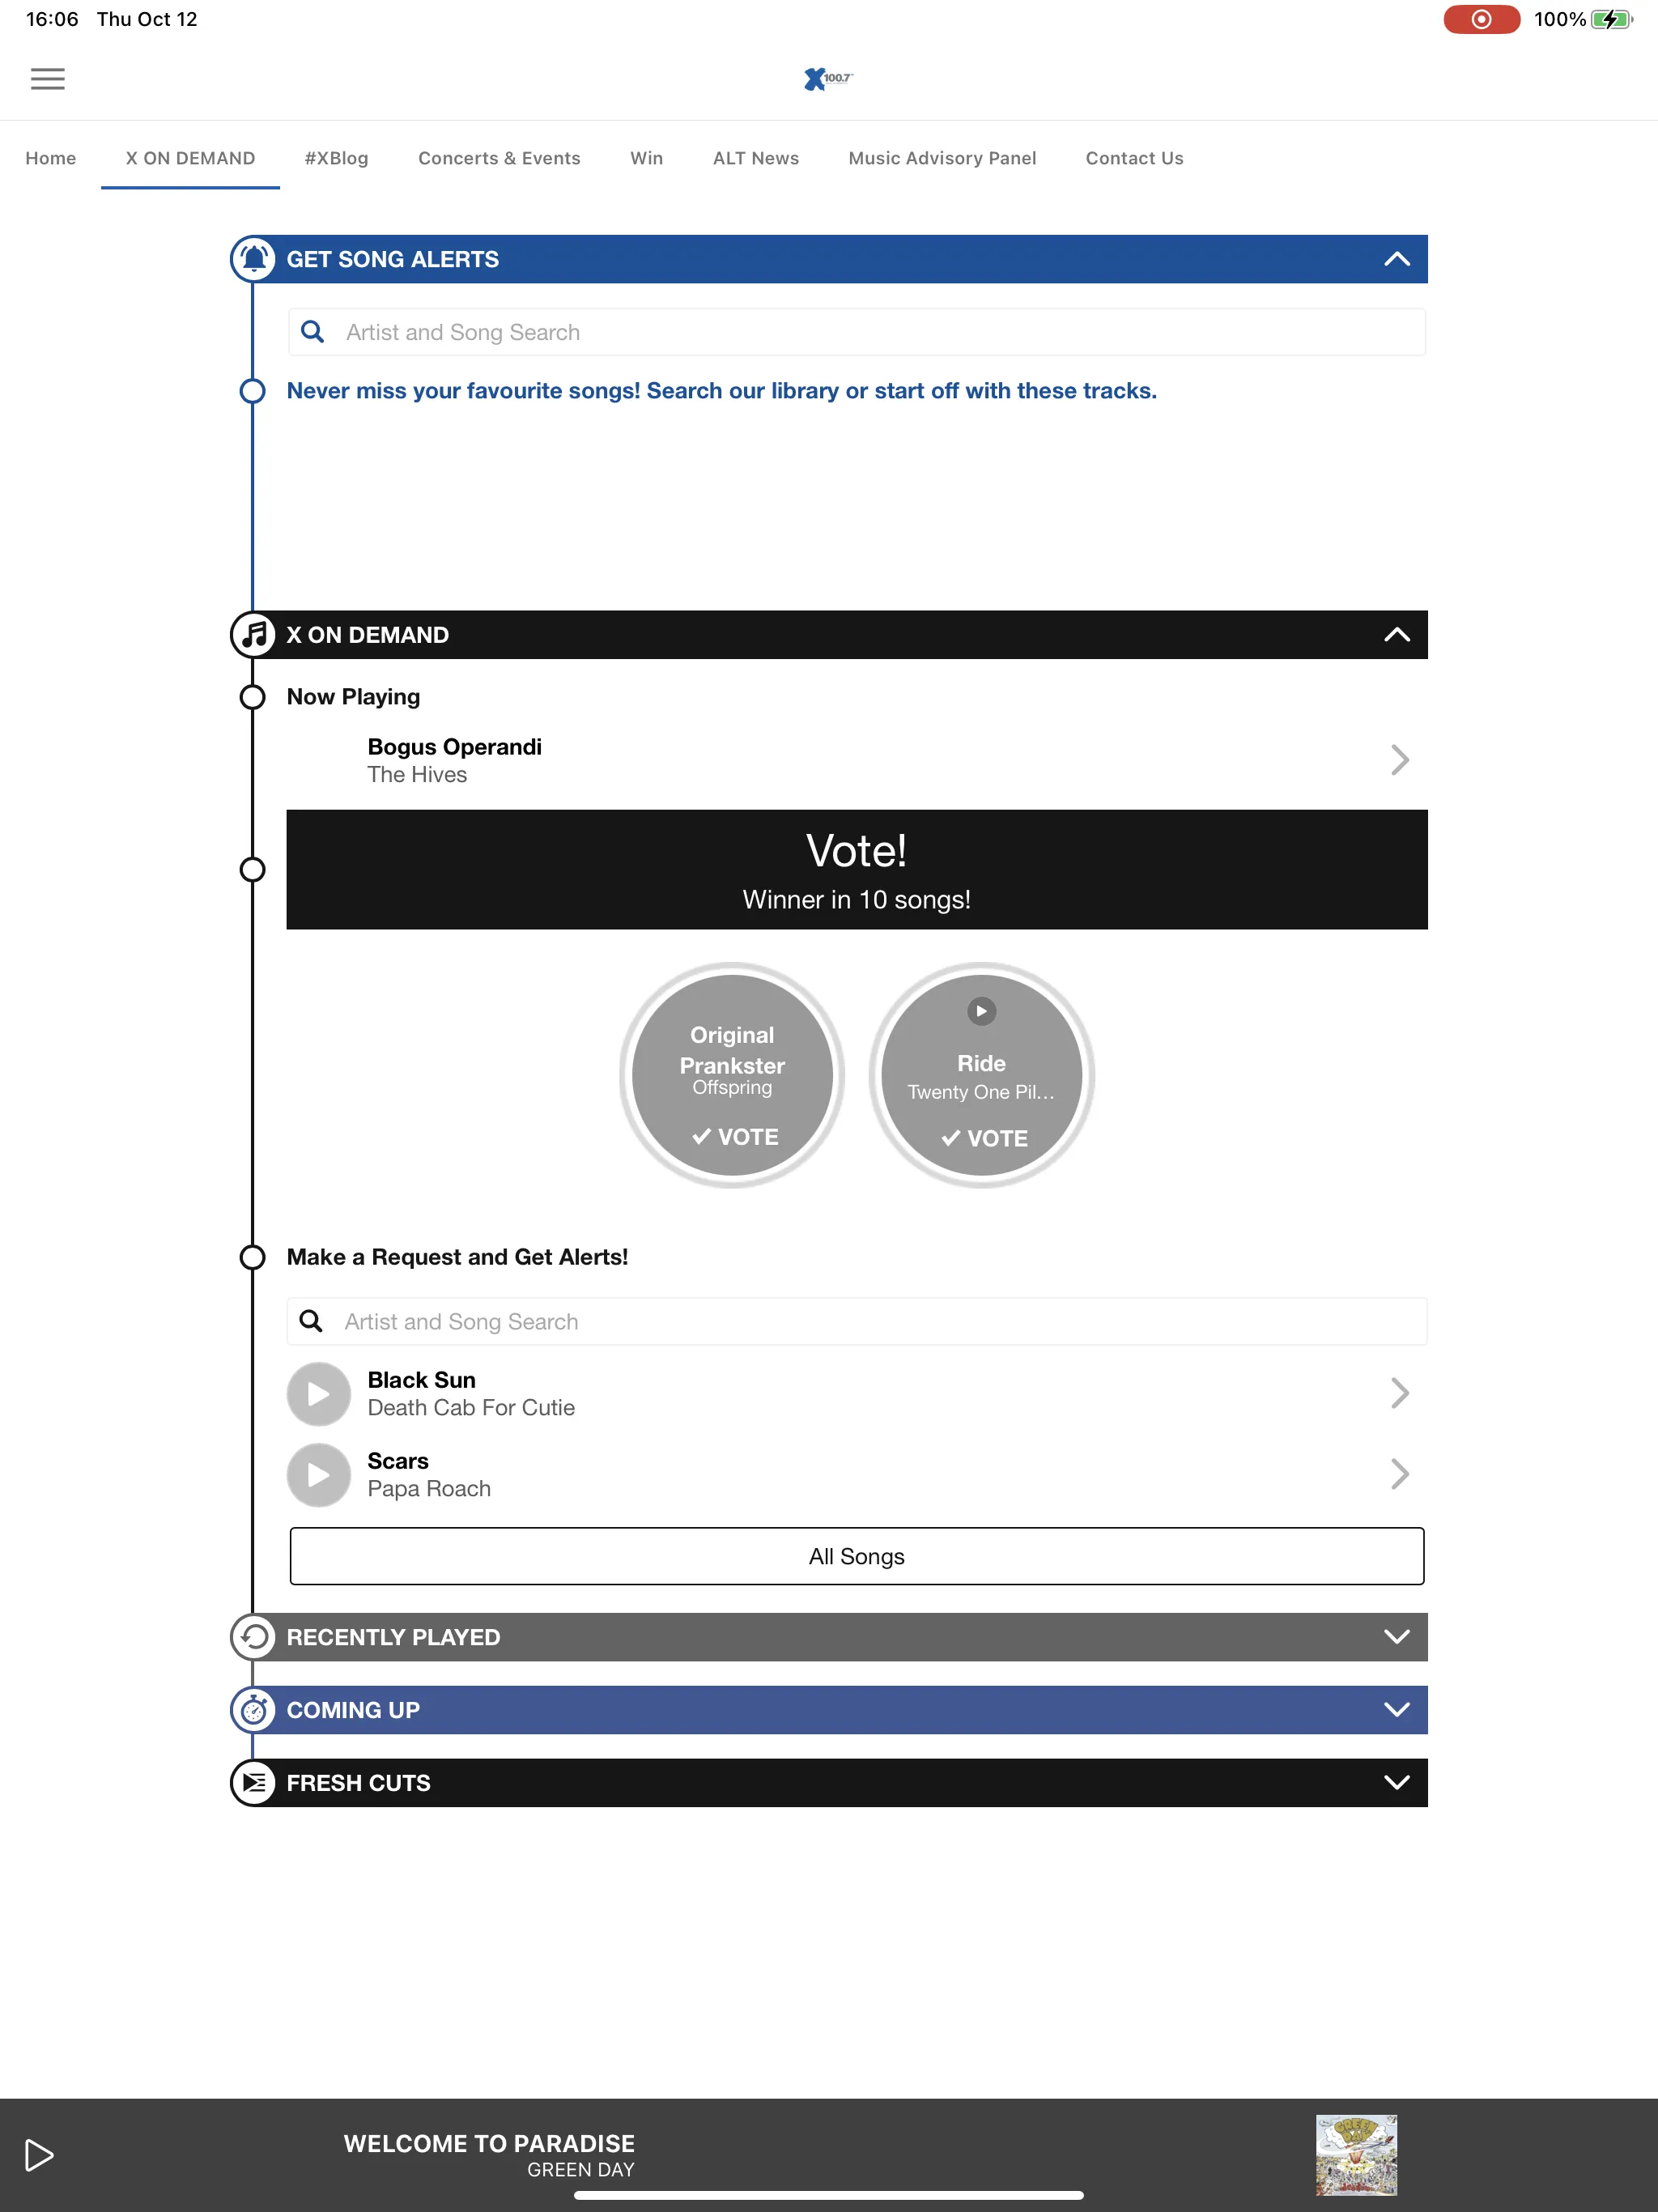Click the Recently Played refresh icon
Image resolution: width=1658 pixels, height=2212 pixels.
(x=253, y=1636)
